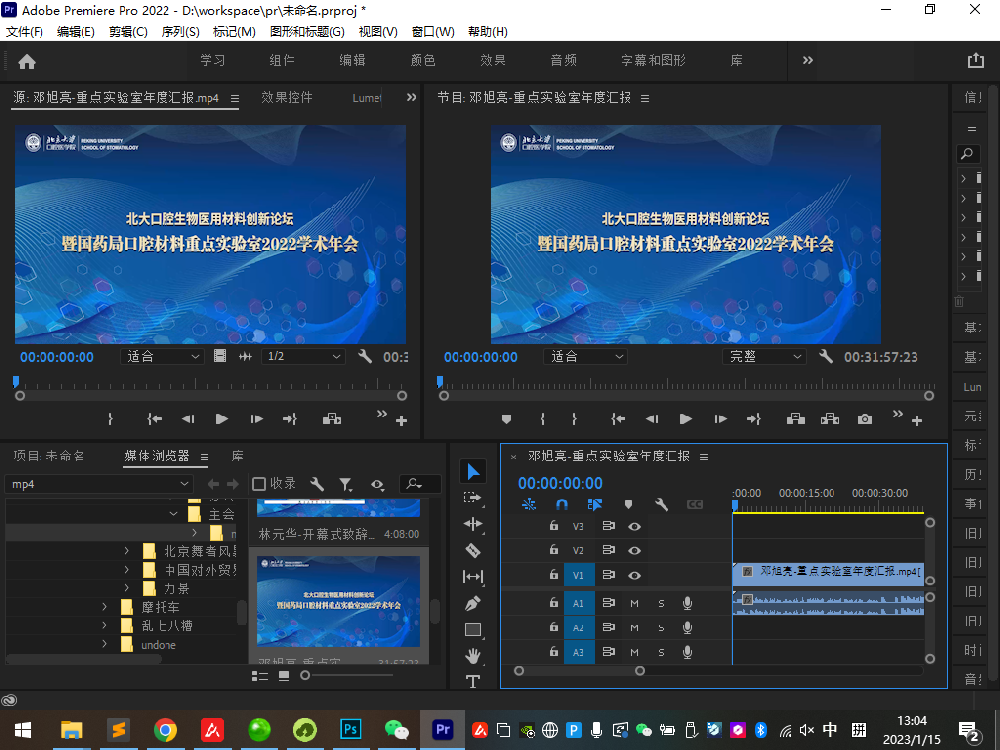This screenshot has width=1000, height=750.
Task: Select the Slip tool
Action: [x=473, y=577]
